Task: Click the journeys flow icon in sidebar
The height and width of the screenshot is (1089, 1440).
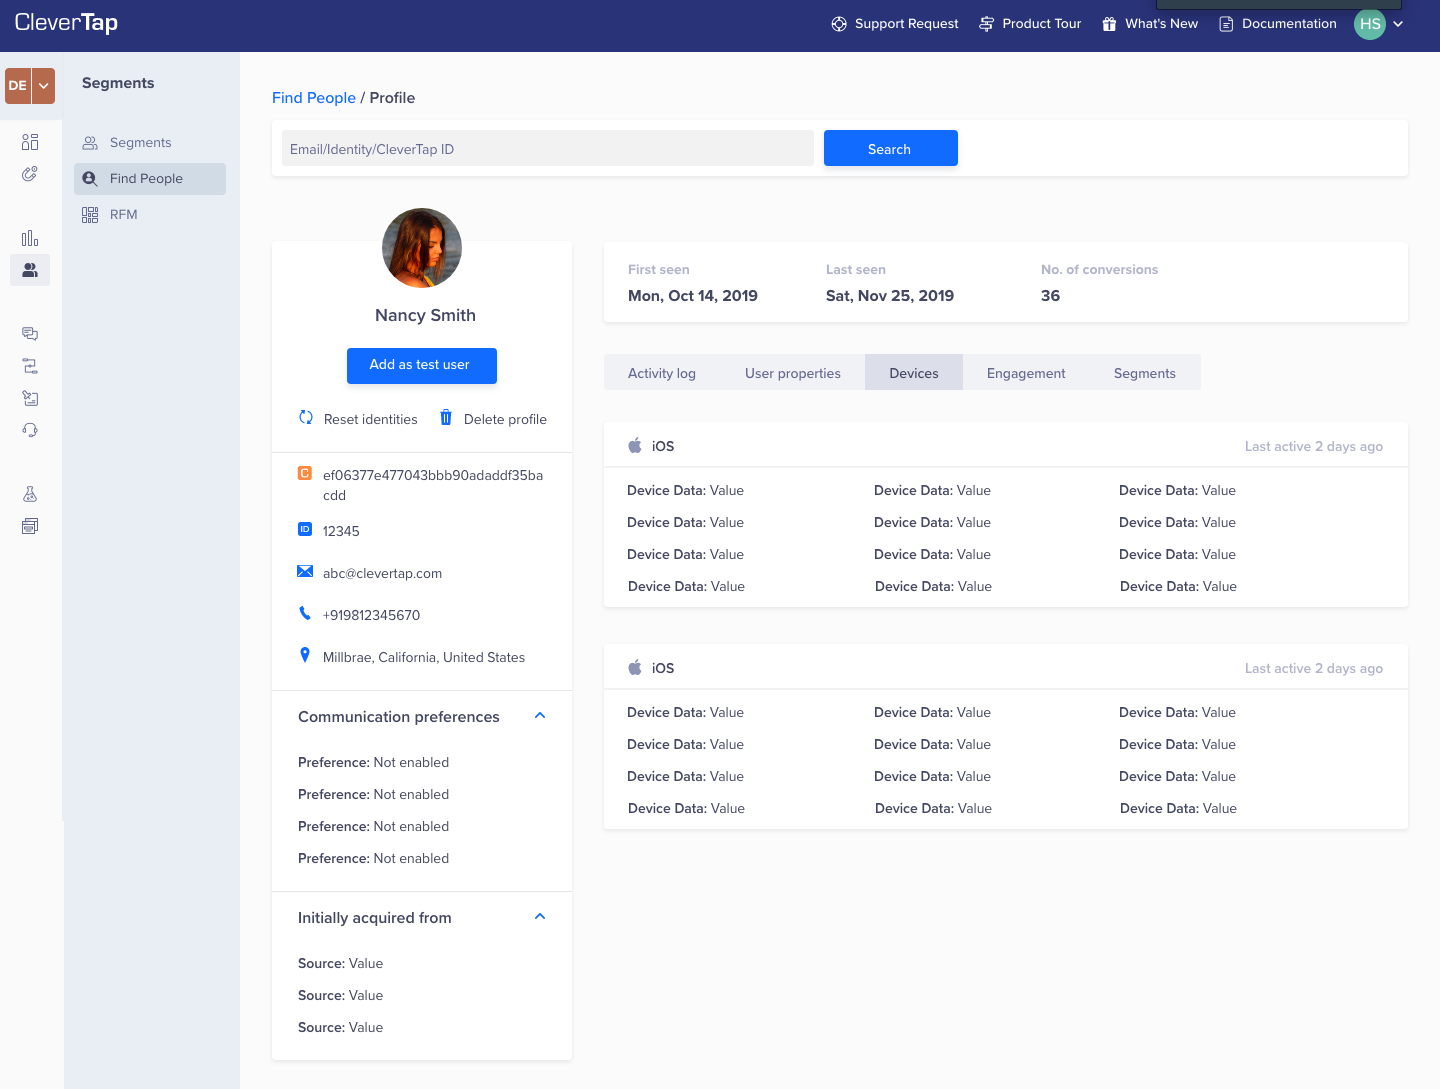Action: [30, 366]
